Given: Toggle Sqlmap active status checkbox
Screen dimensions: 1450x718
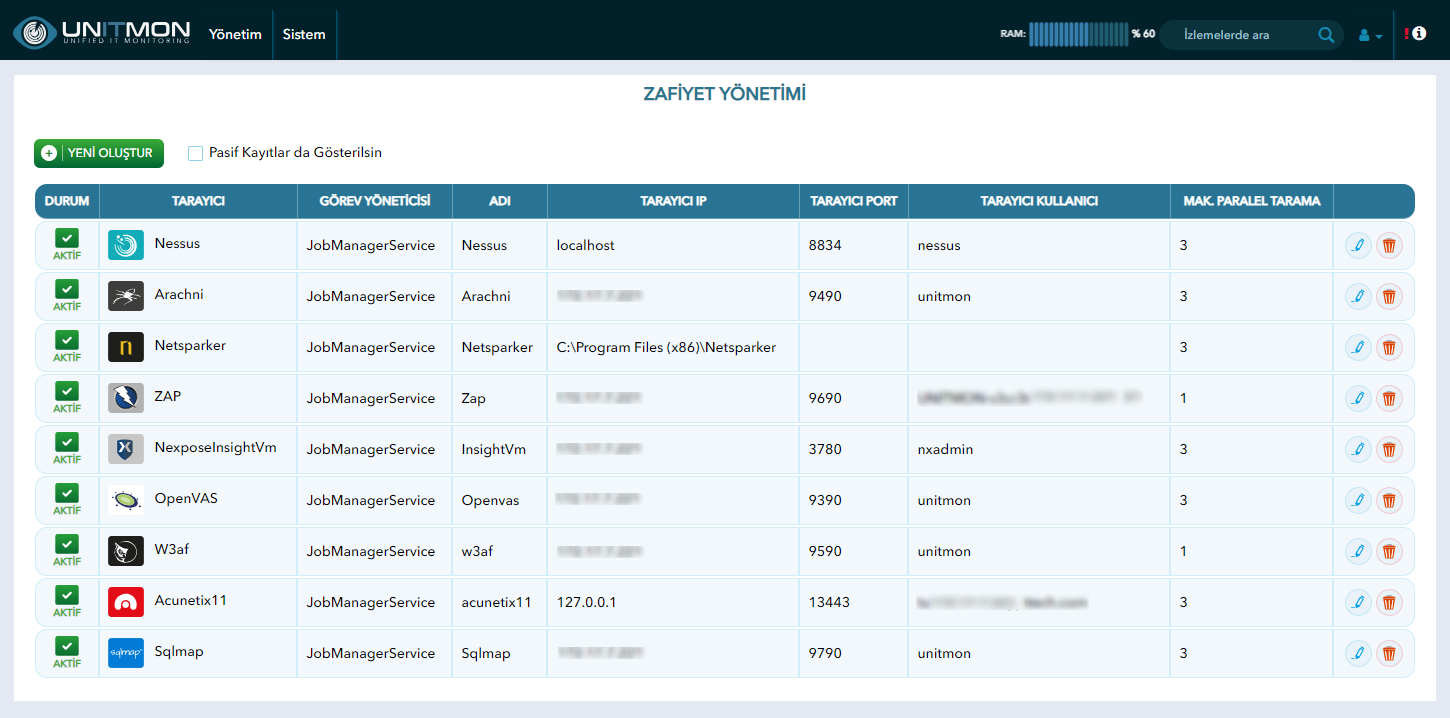Looking at the screenshot, I should coord(67,646).
